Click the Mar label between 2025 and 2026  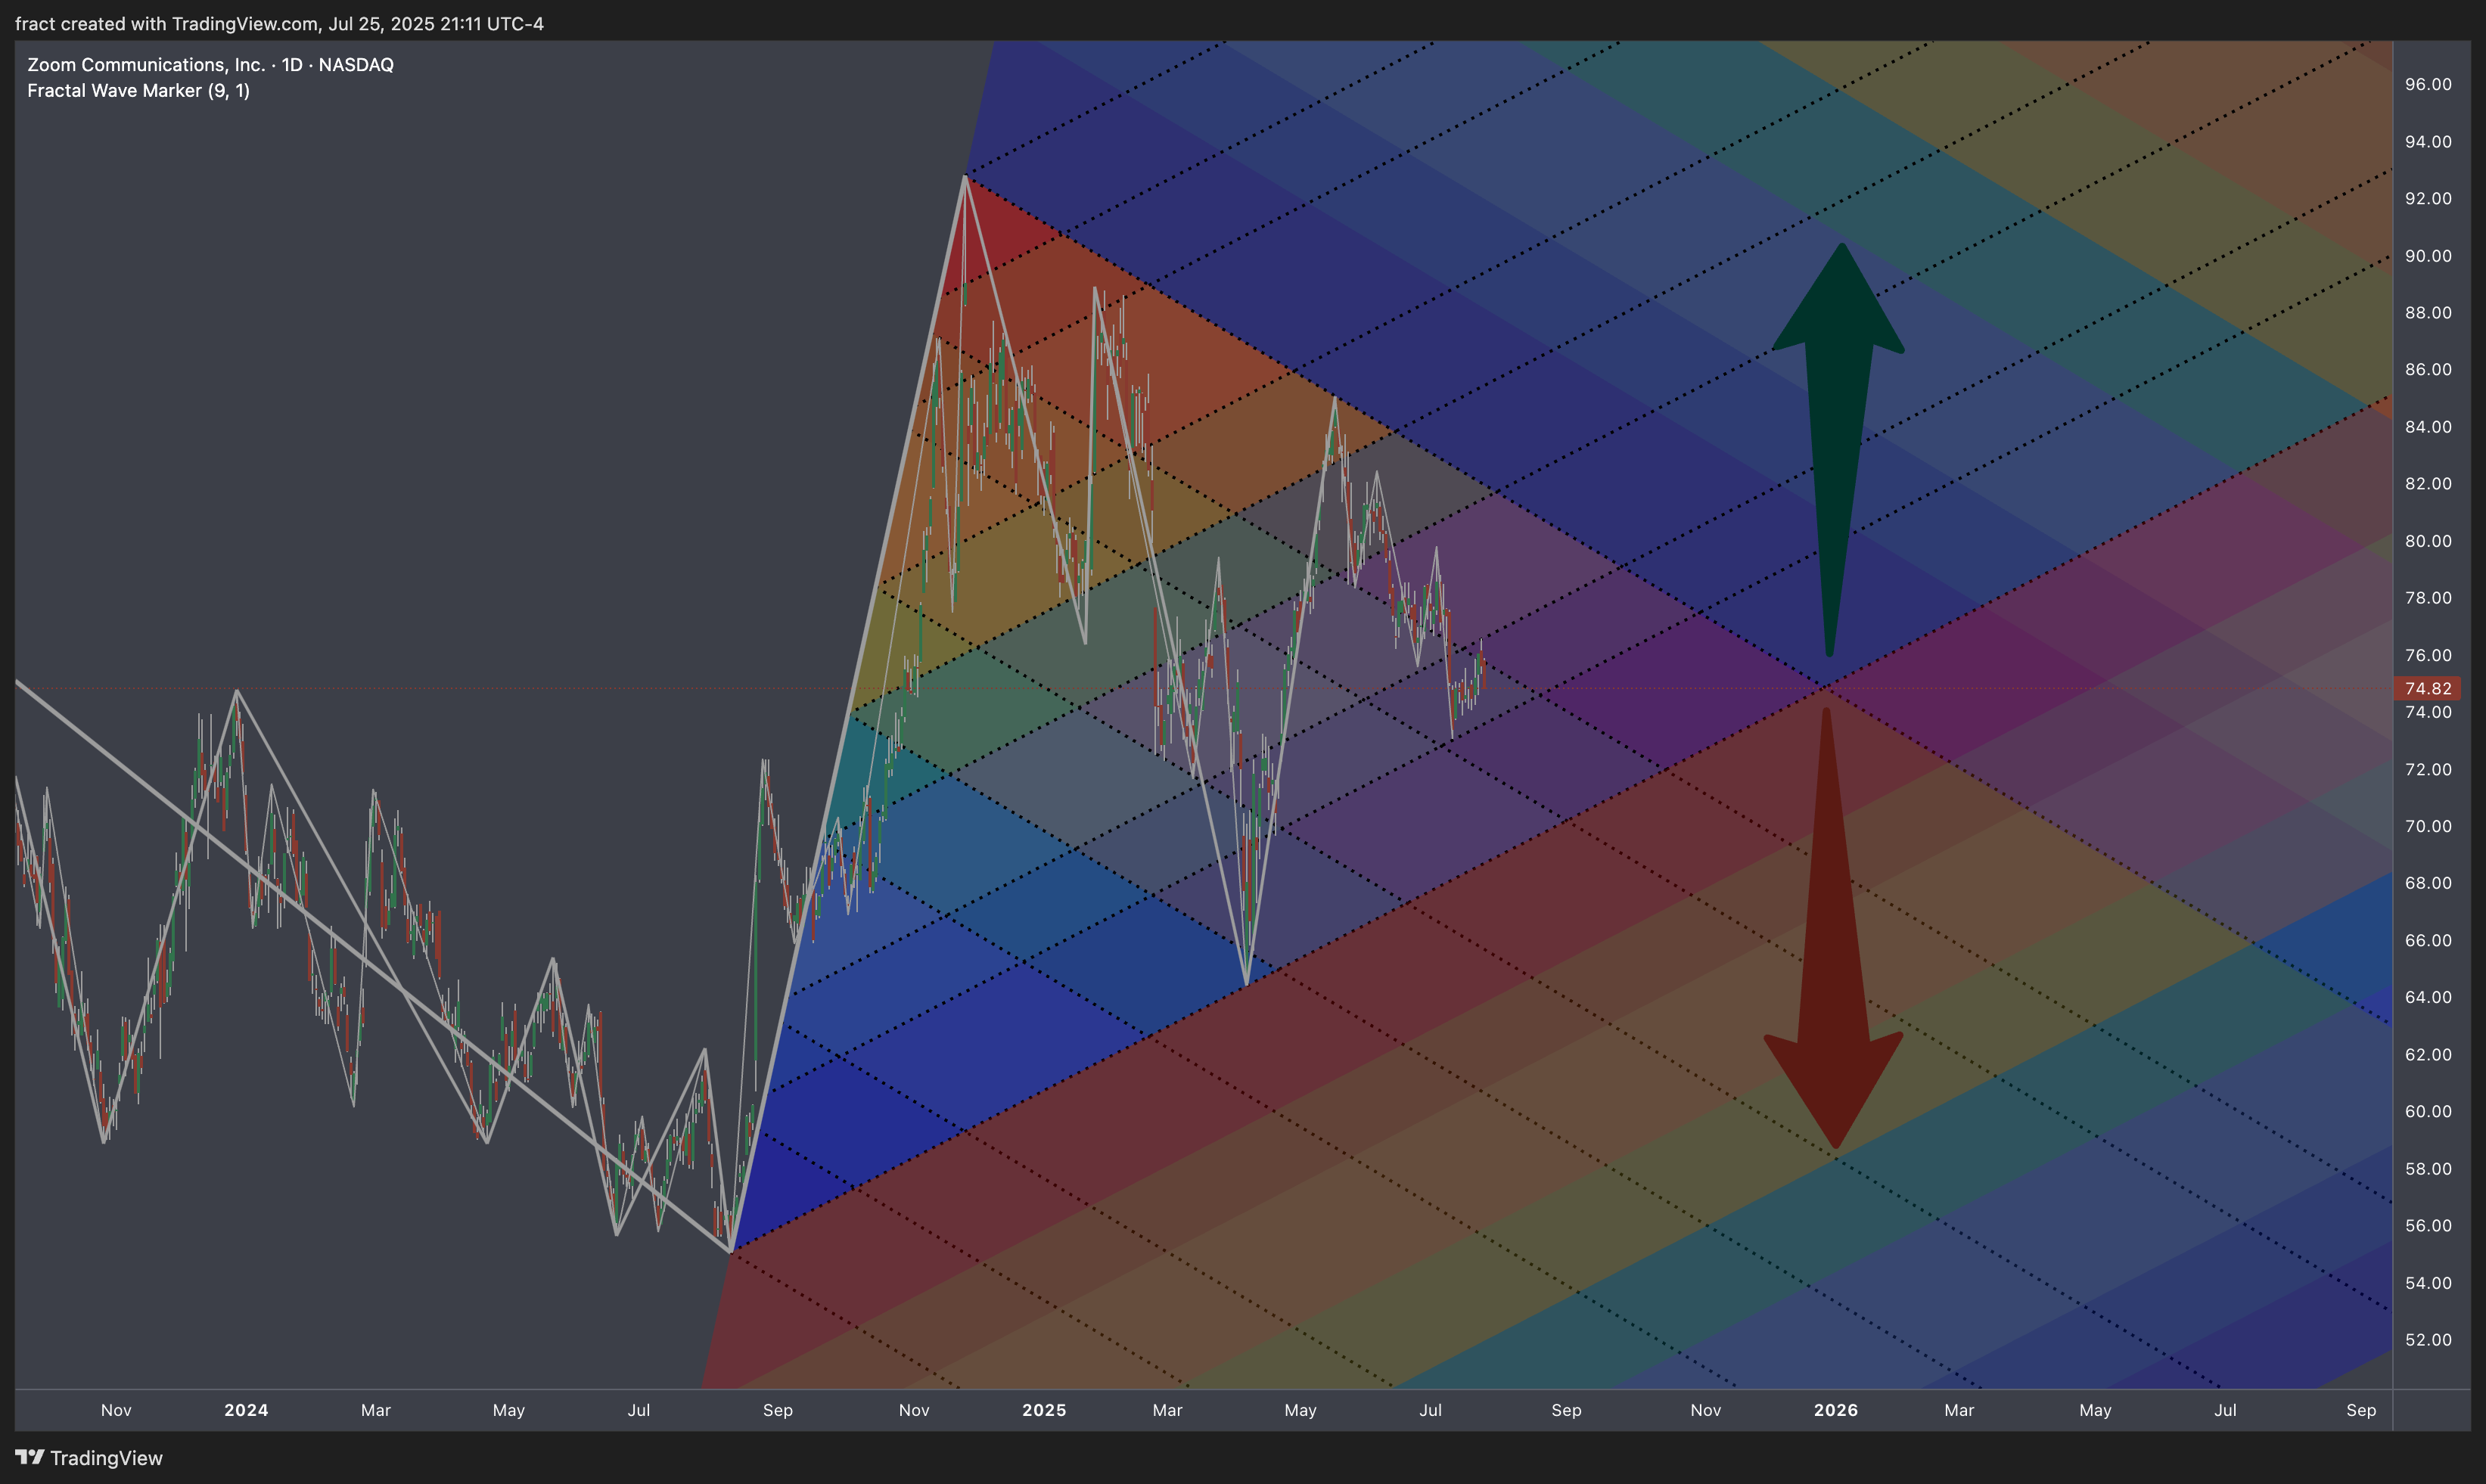(x=1167, y=1410)
